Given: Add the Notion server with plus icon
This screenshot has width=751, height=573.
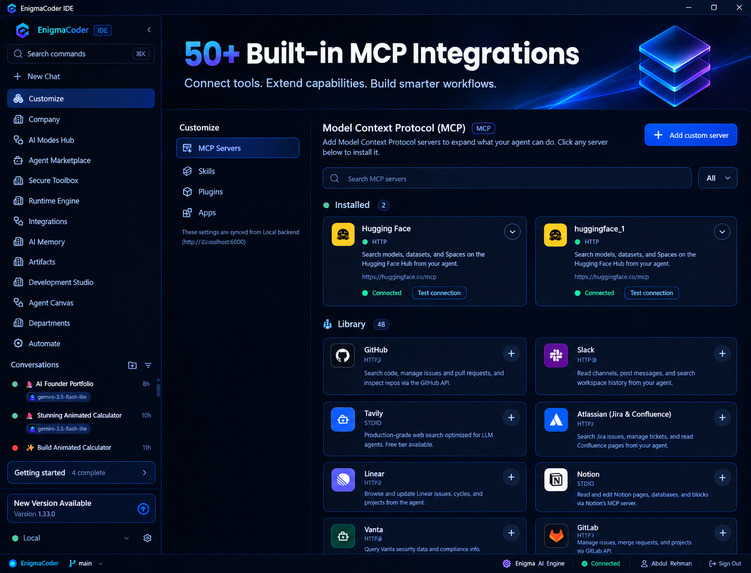Looking at the screenshot, I should tap(722, 477).
